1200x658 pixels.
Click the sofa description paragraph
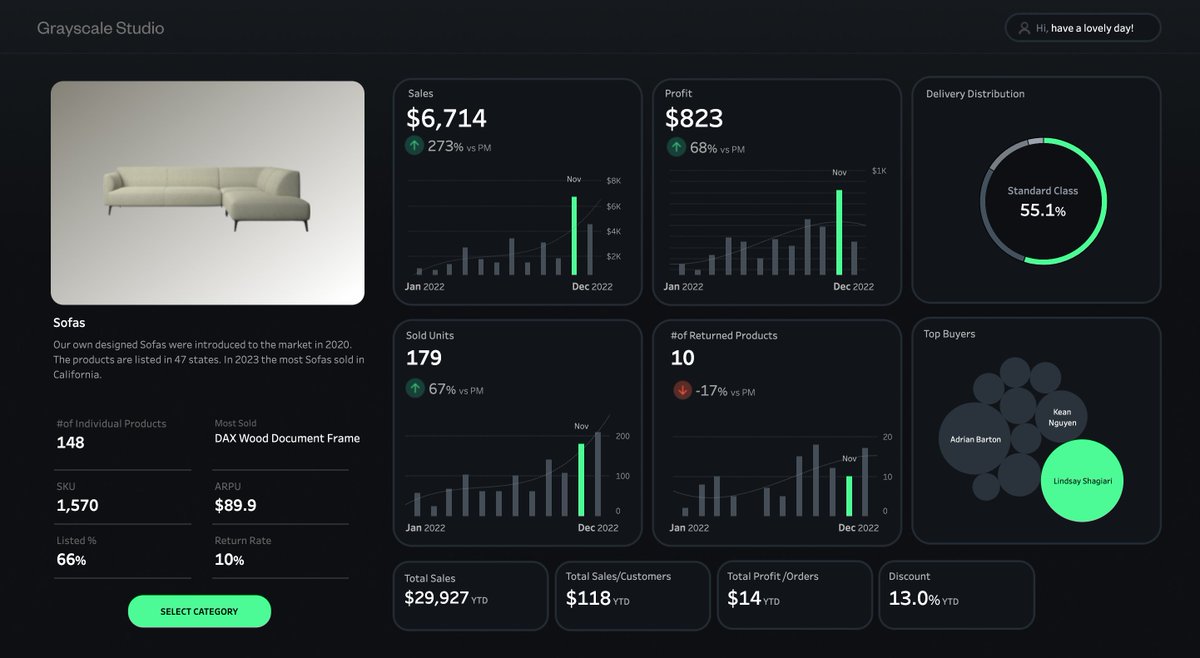(x=208, y=359)
